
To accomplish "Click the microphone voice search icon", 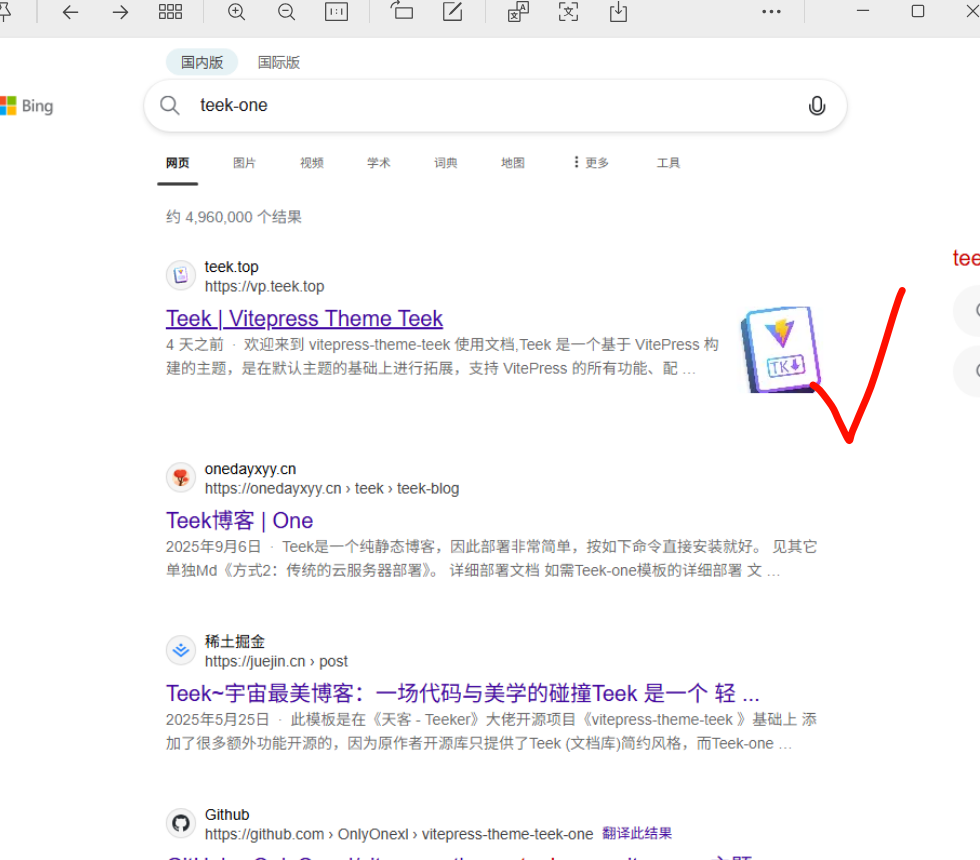I will click(x=816, y=106).
